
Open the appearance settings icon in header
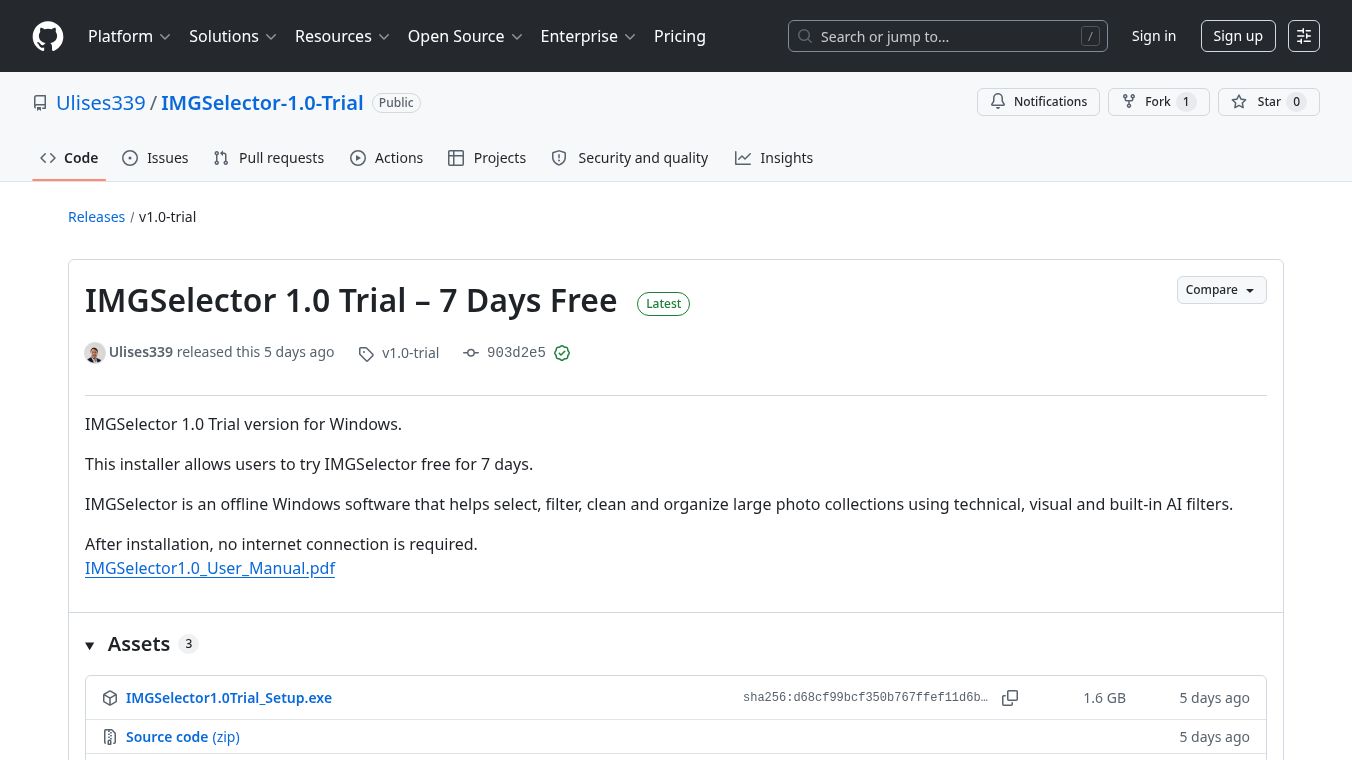[1304, 36]
